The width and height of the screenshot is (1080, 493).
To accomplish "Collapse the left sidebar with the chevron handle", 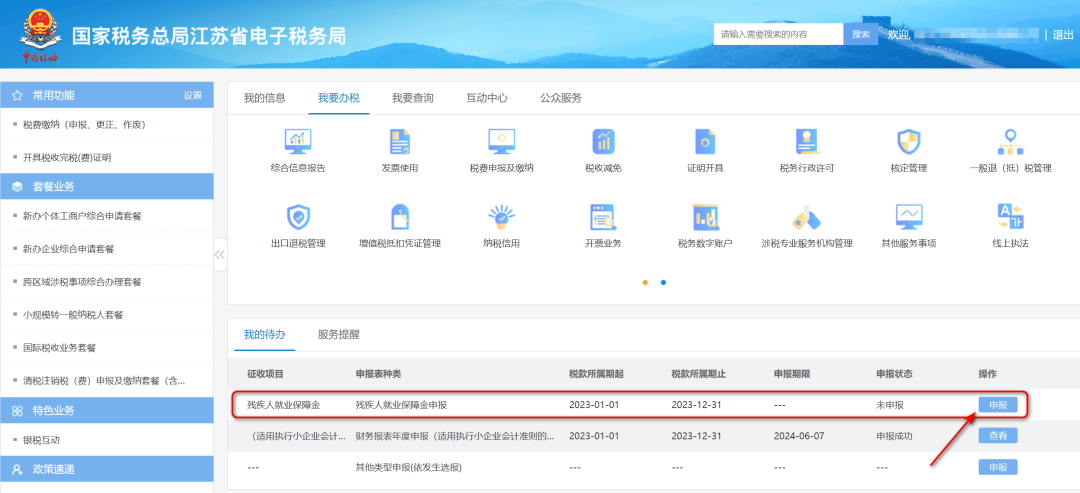I will tap(220, 254).
